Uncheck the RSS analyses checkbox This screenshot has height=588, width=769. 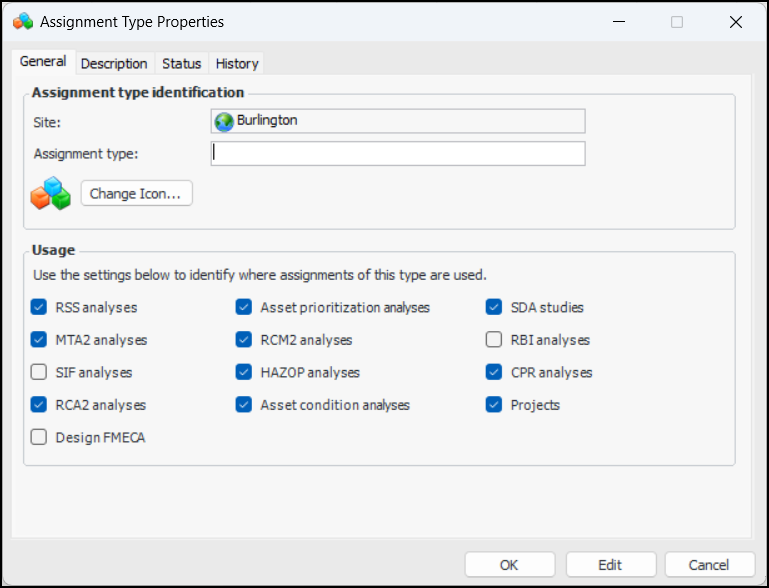pos(39,308)
